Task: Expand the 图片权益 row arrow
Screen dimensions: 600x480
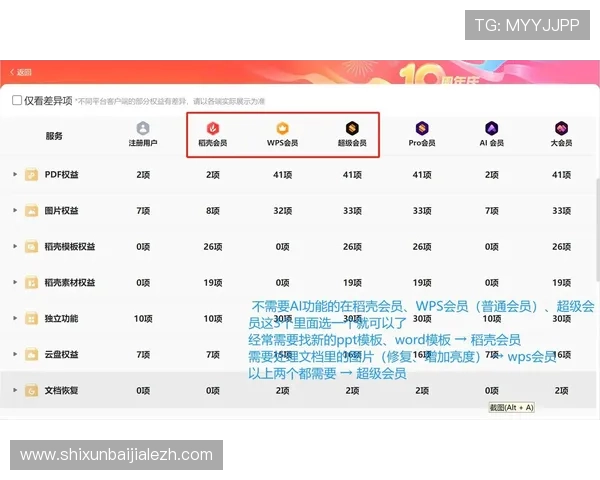Action: click(x=15, y=210)
